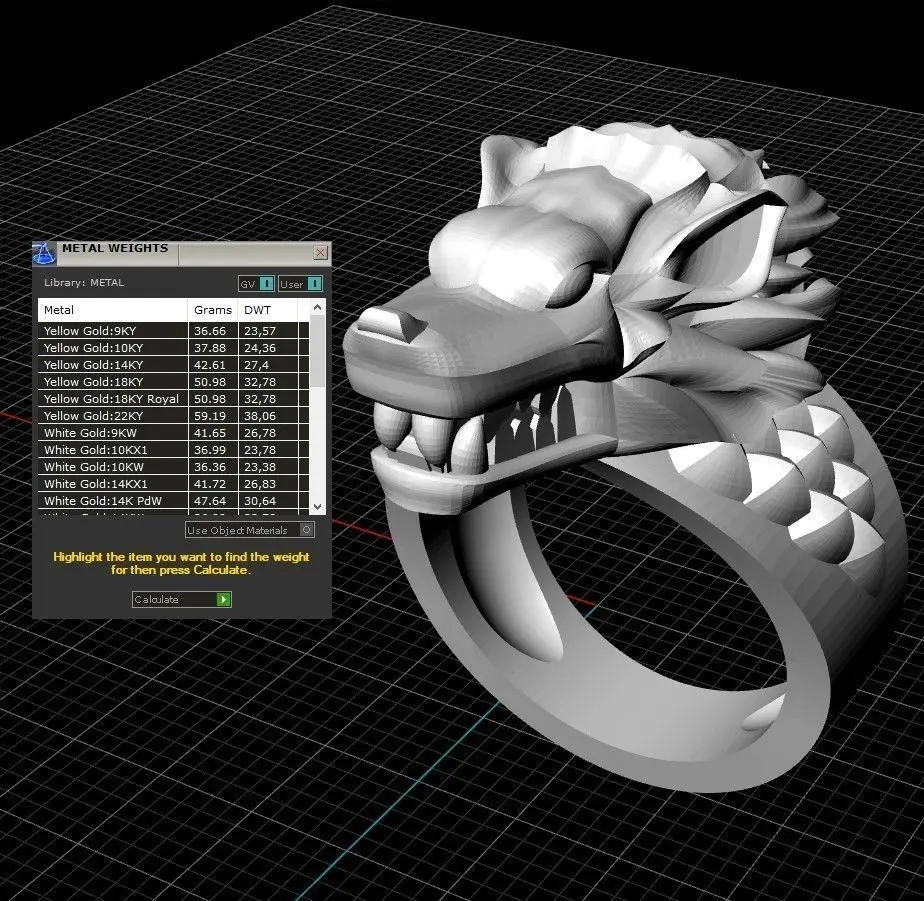
Task: Click the 36.99 grams value
Action: (210, 450)
